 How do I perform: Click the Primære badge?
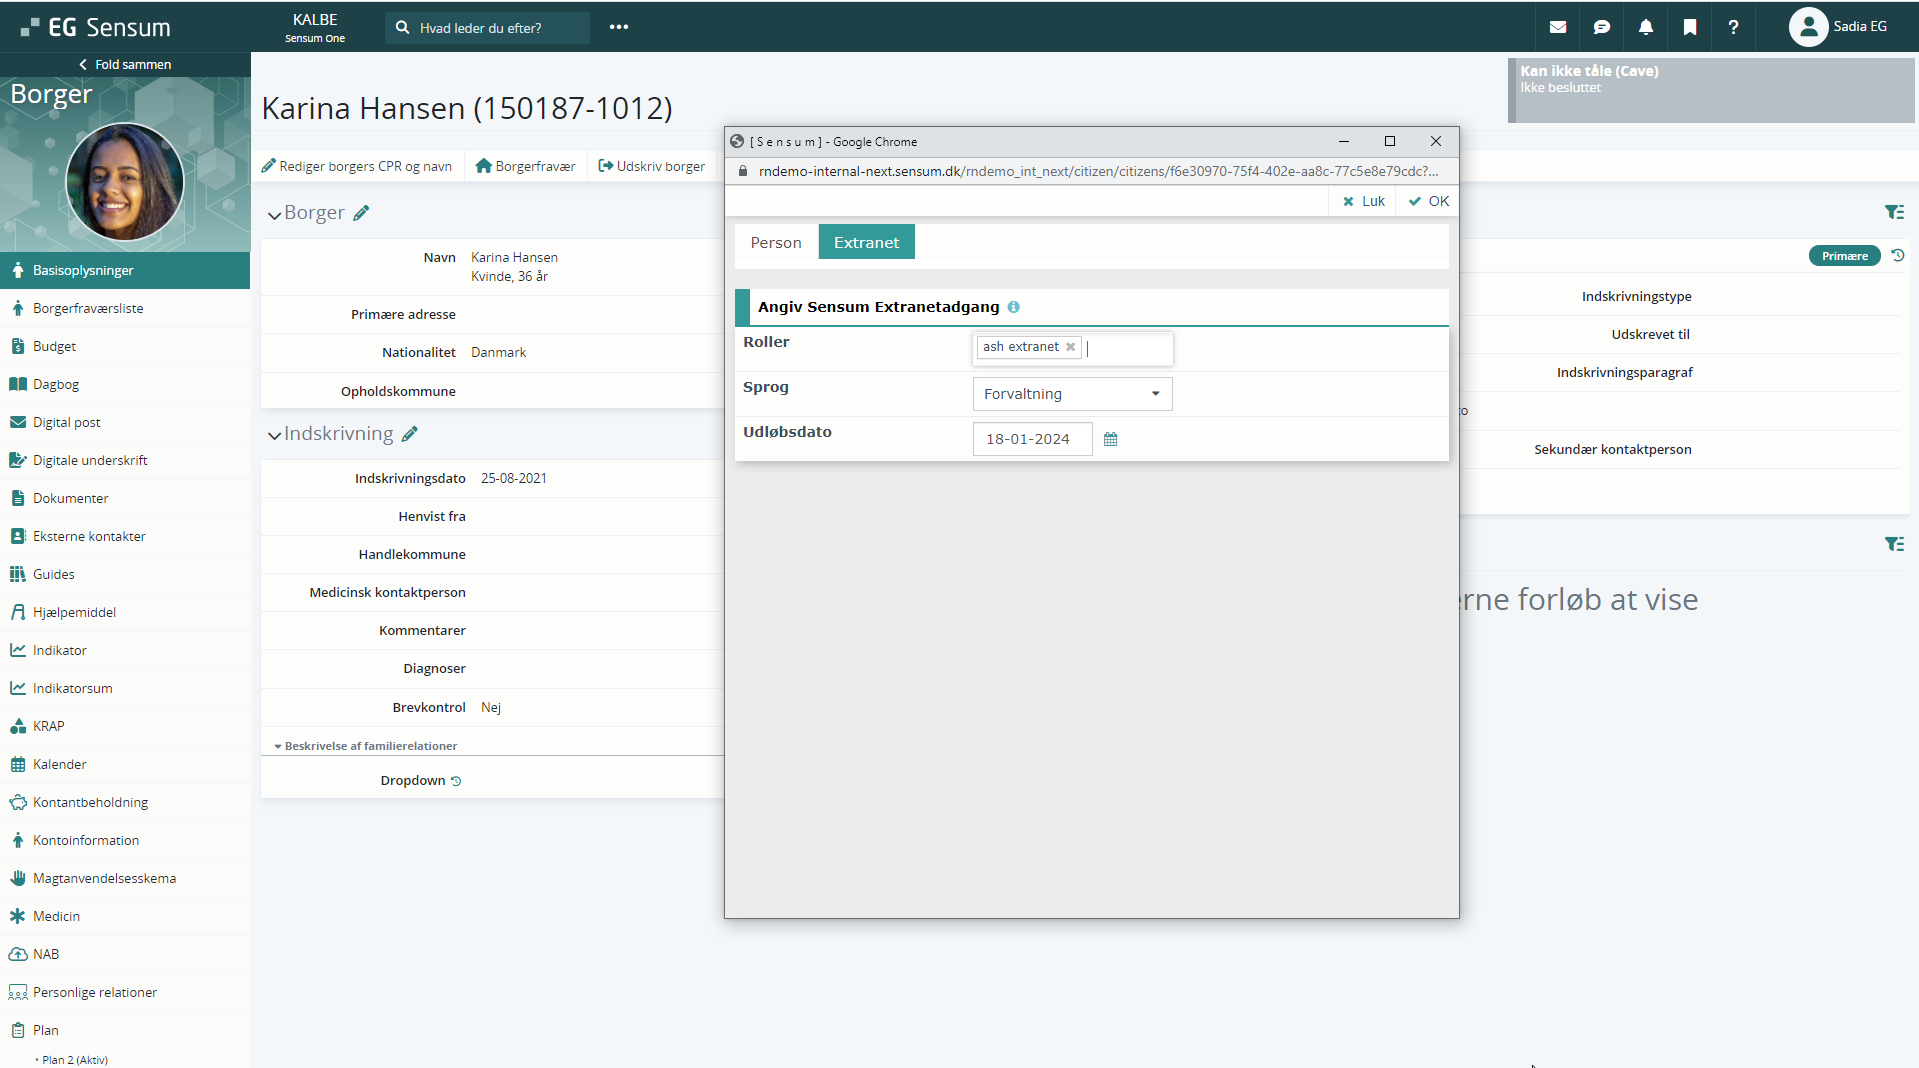pos(1844,256)
